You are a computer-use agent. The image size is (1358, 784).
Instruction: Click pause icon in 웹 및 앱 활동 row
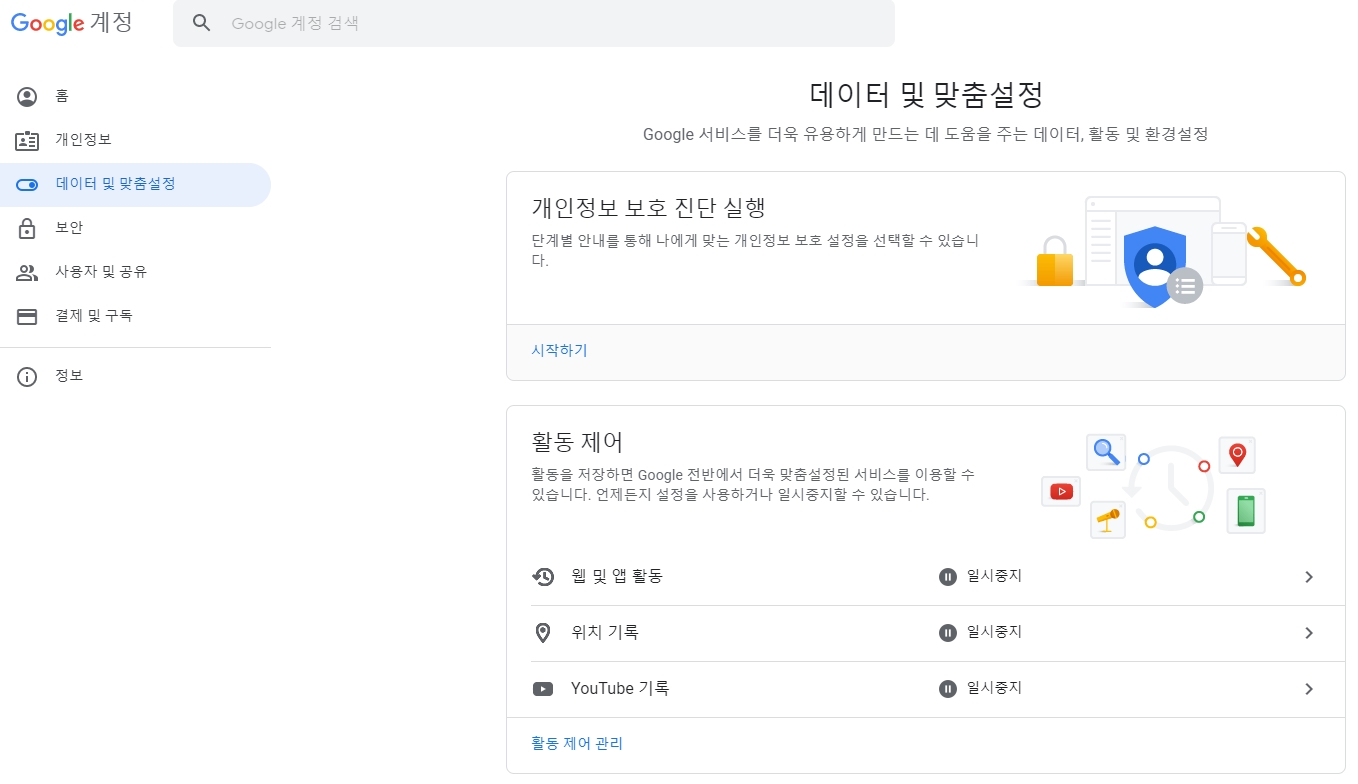click(x=948, y=577)
